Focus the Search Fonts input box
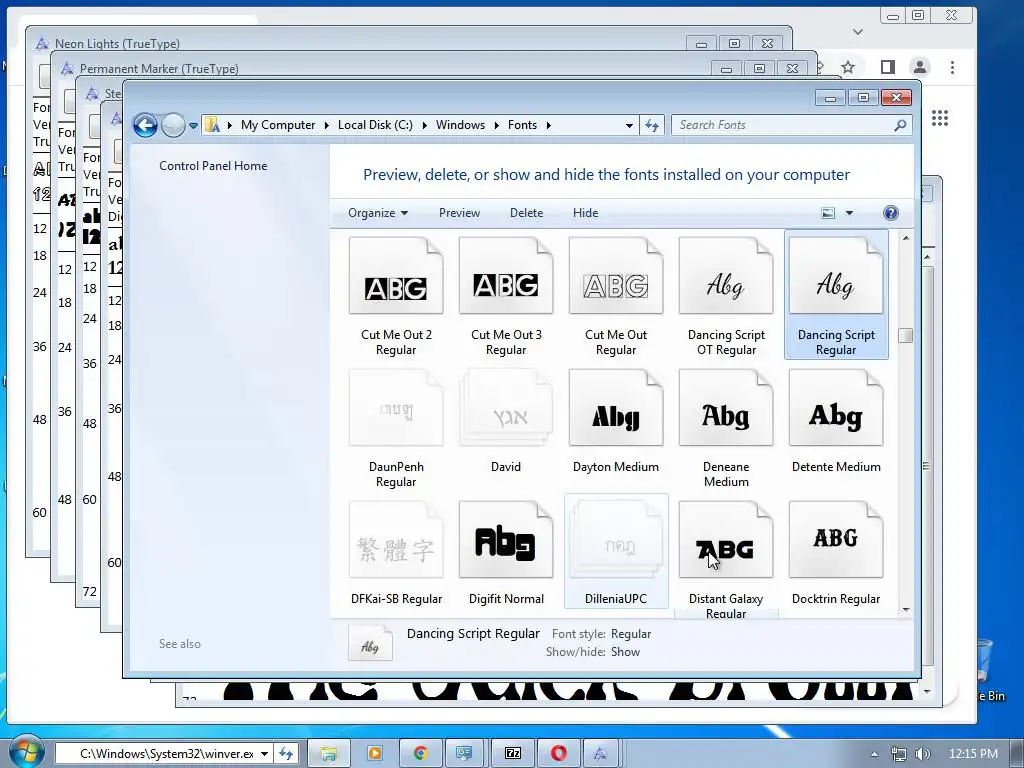Viewport: 1024px width, 768px height. [x=784, y=125]
